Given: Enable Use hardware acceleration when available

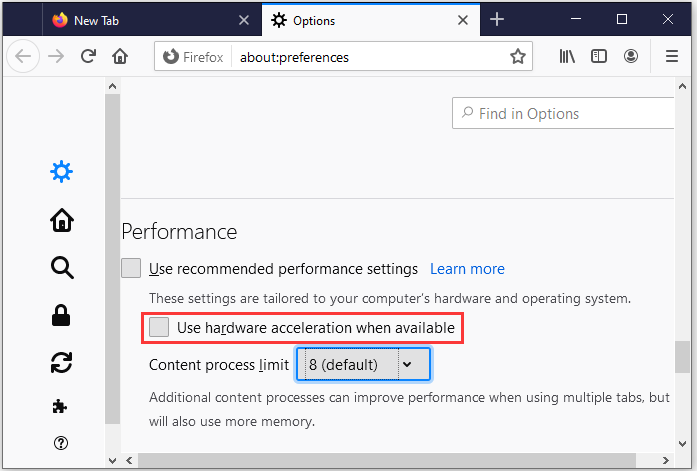Looking at the screenshot, I should (x=159, y=327).
